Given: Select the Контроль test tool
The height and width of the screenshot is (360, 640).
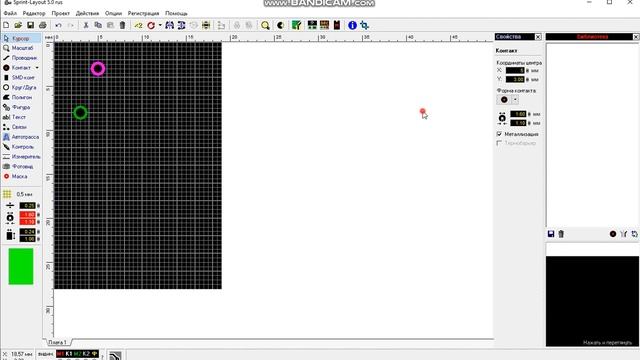Looking at the screenshot, I should pyautogui.click(x=21, y=147).
